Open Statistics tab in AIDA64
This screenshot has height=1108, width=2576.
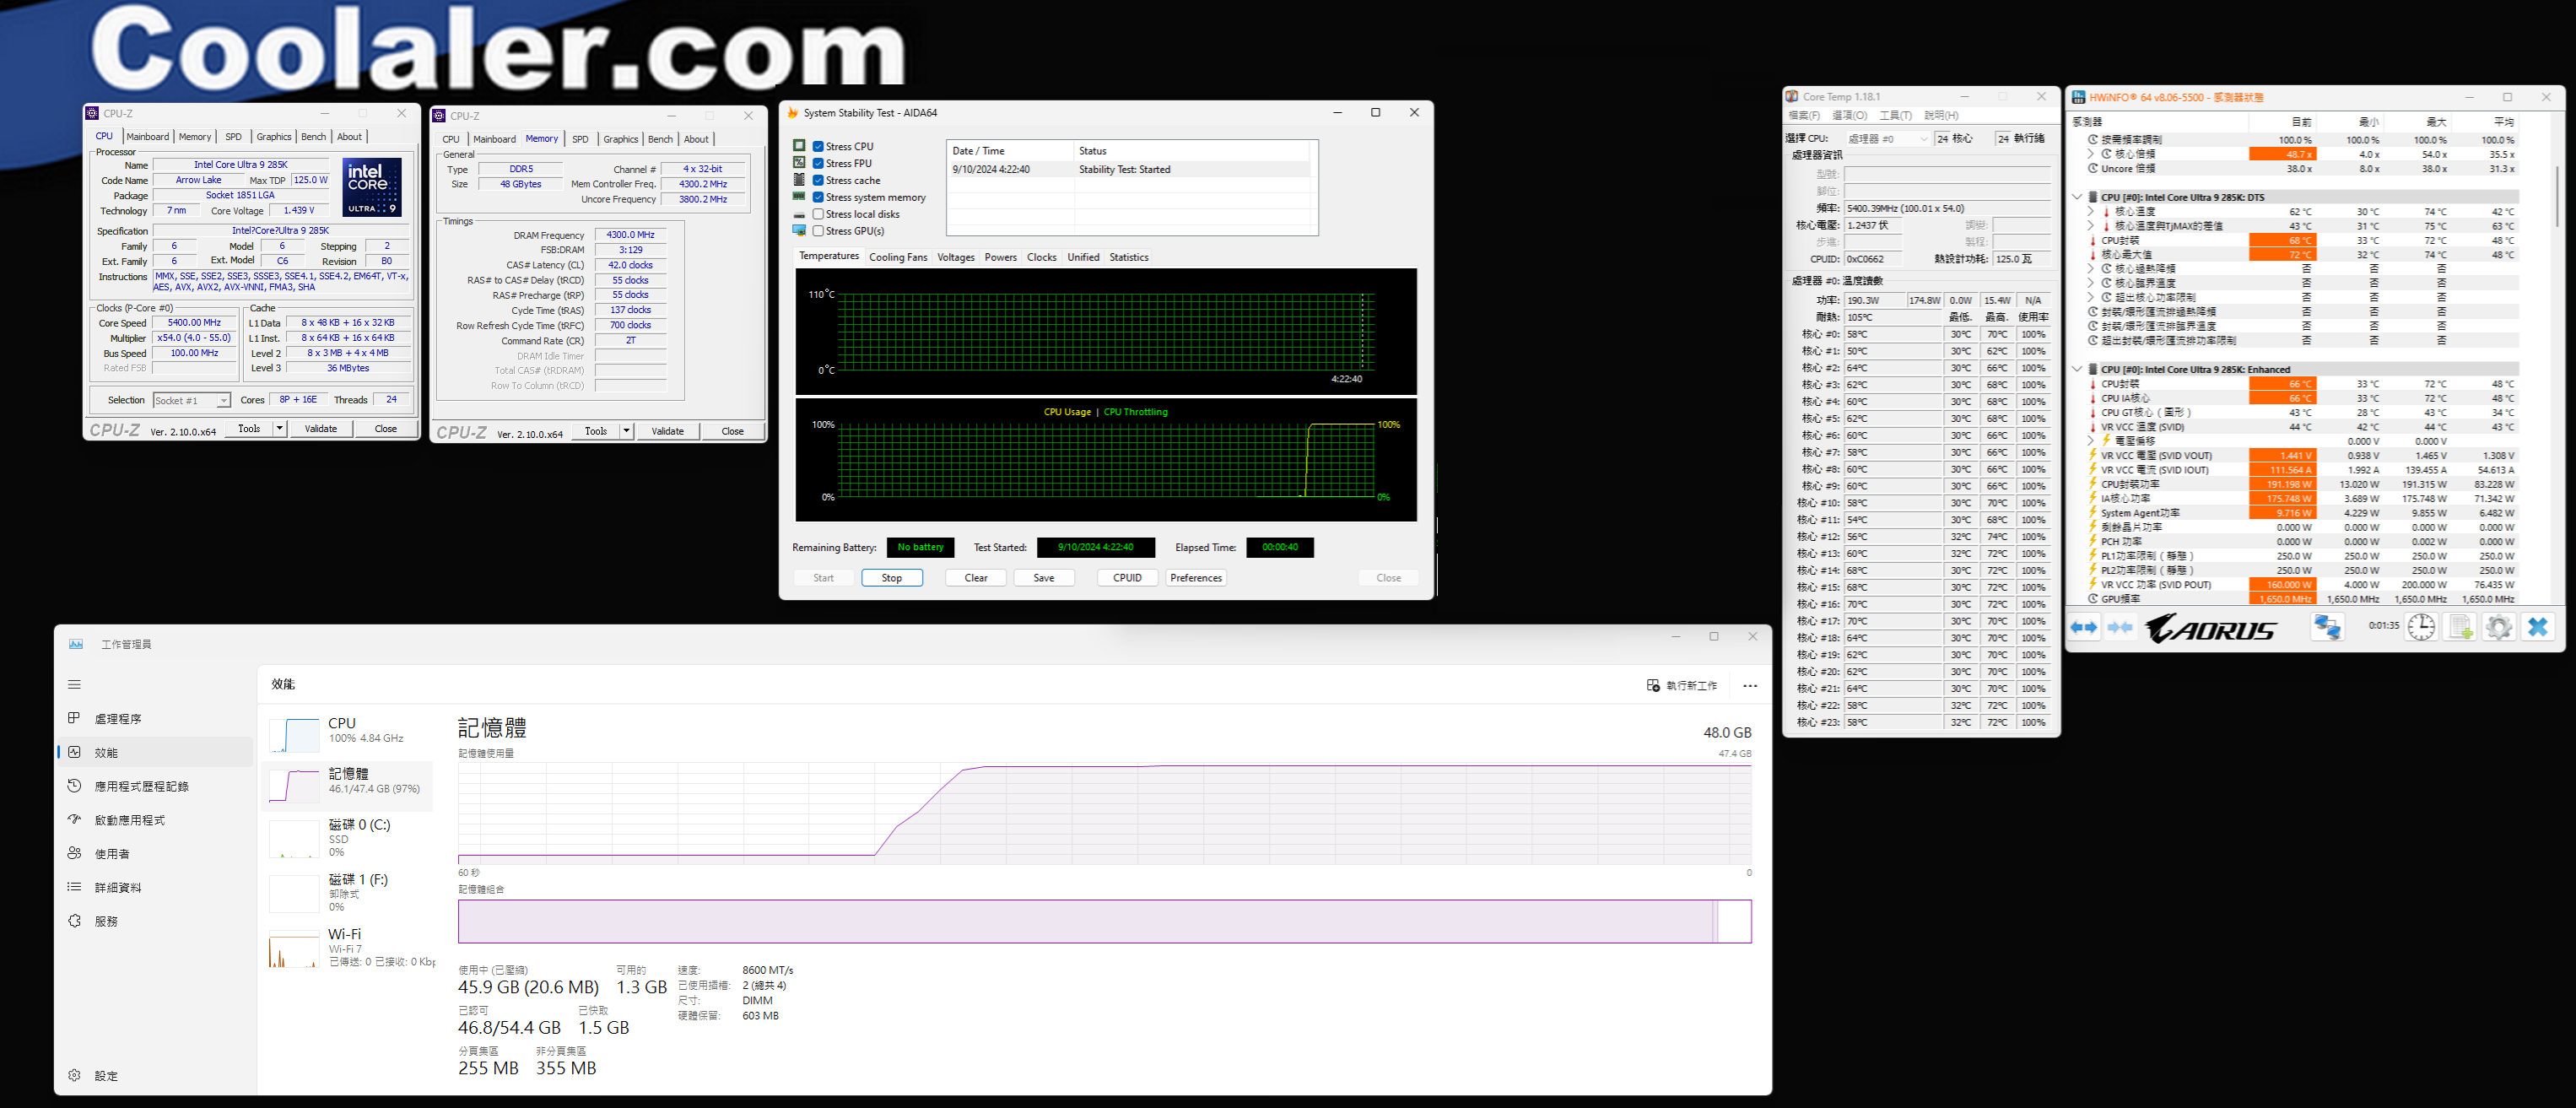[x=1129, y=257]
